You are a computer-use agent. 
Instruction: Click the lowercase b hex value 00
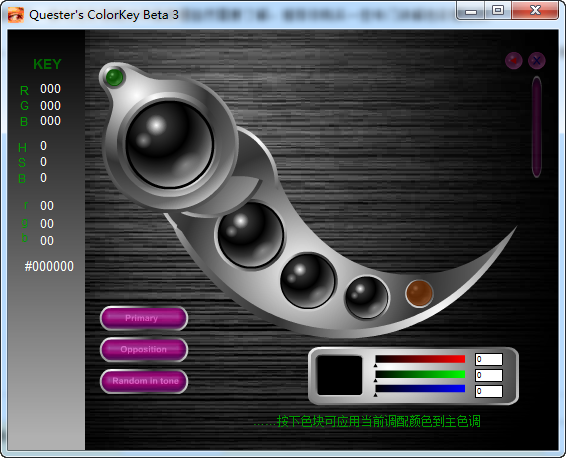click(47, 241)
